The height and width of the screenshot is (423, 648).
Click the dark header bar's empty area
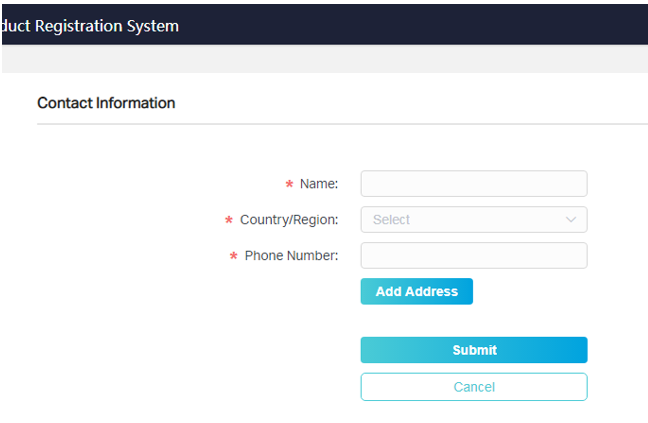420,24
